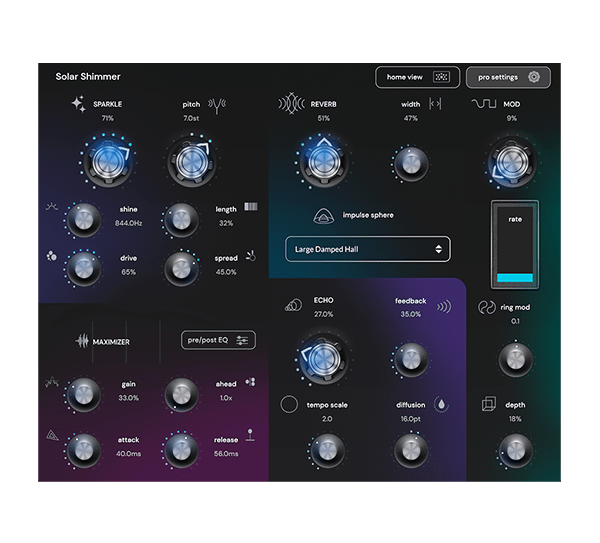Click the Reverb waves icon
Screen dimensions: 600x543
coord(290,105)
